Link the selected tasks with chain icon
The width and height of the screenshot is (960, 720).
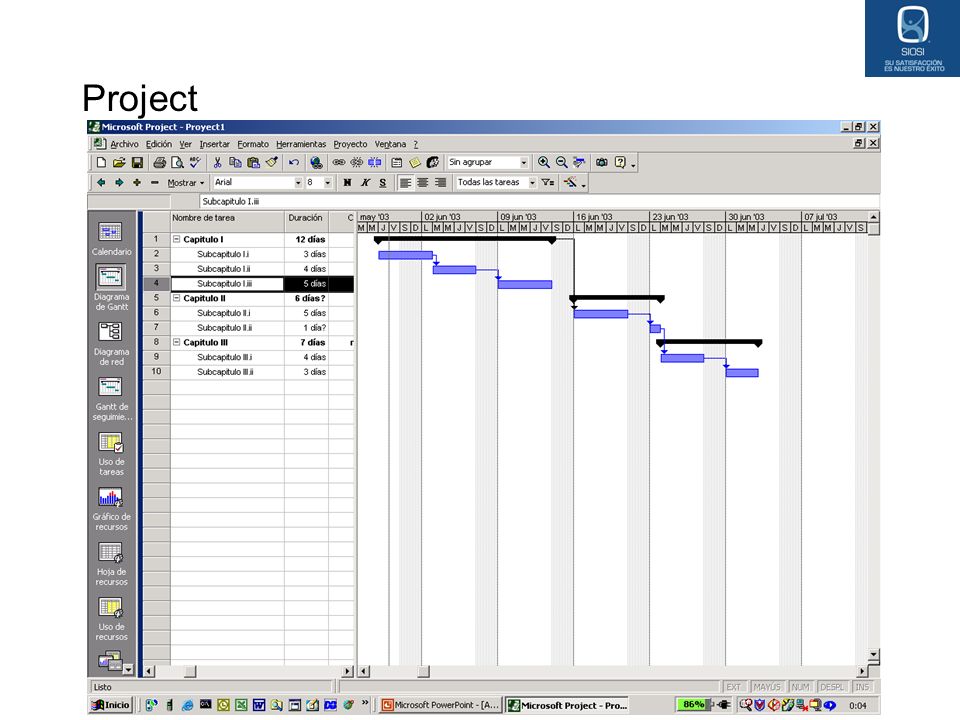coord(339,162)
